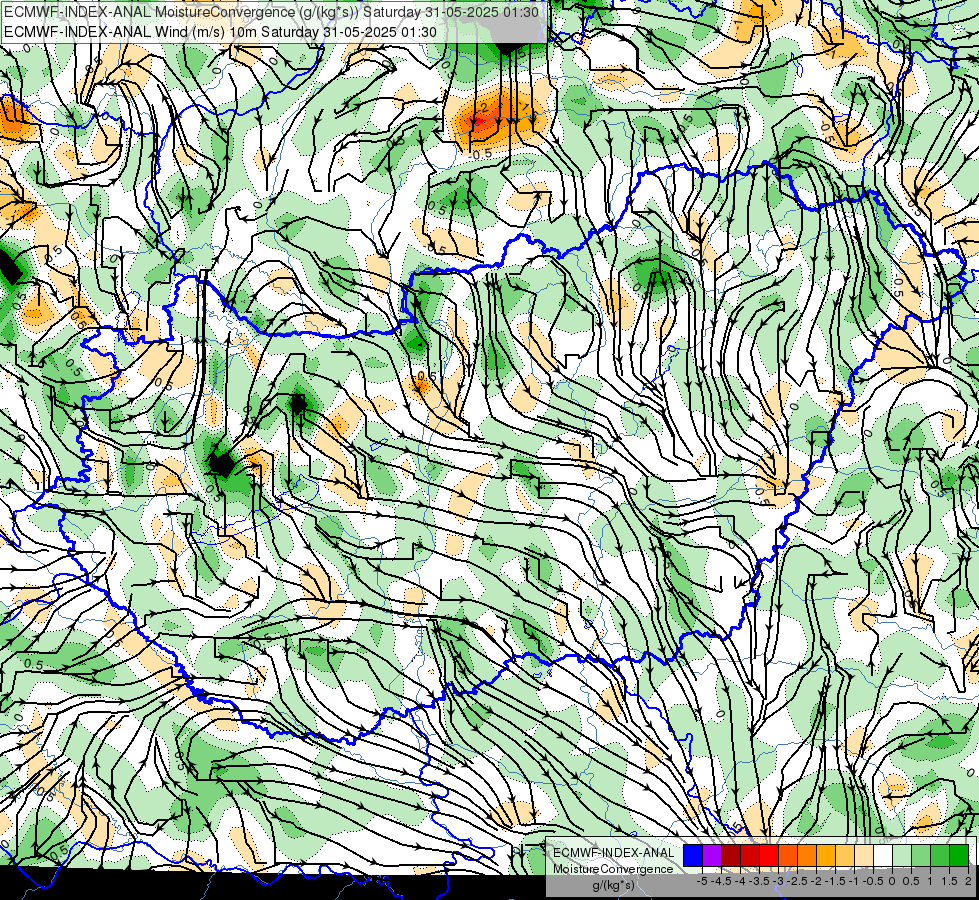Image resolution: width=979 pixels, height=900 pixels.
Task: Click the purple legend swatch
Action: [712, 856]
